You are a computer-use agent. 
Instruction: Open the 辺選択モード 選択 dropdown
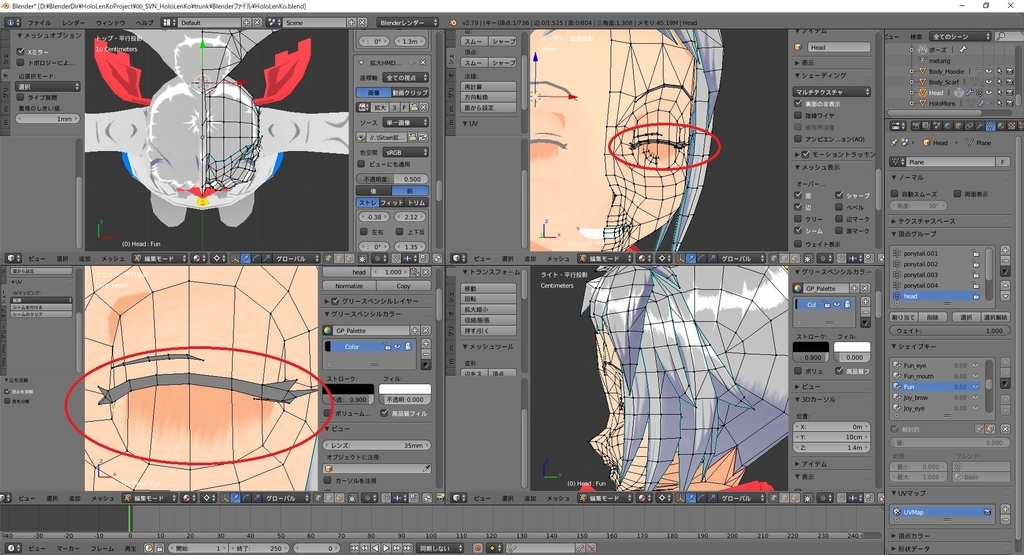coord(48,86)
